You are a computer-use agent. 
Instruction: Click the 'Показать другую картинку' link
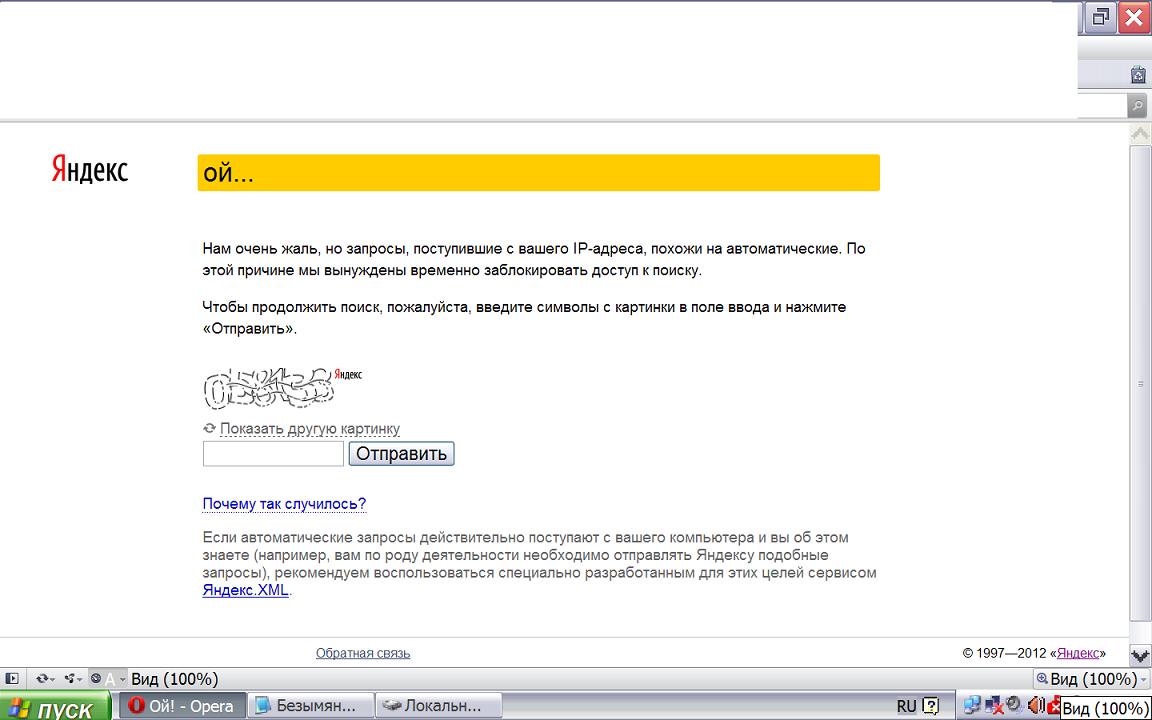[x=310, y=428]
